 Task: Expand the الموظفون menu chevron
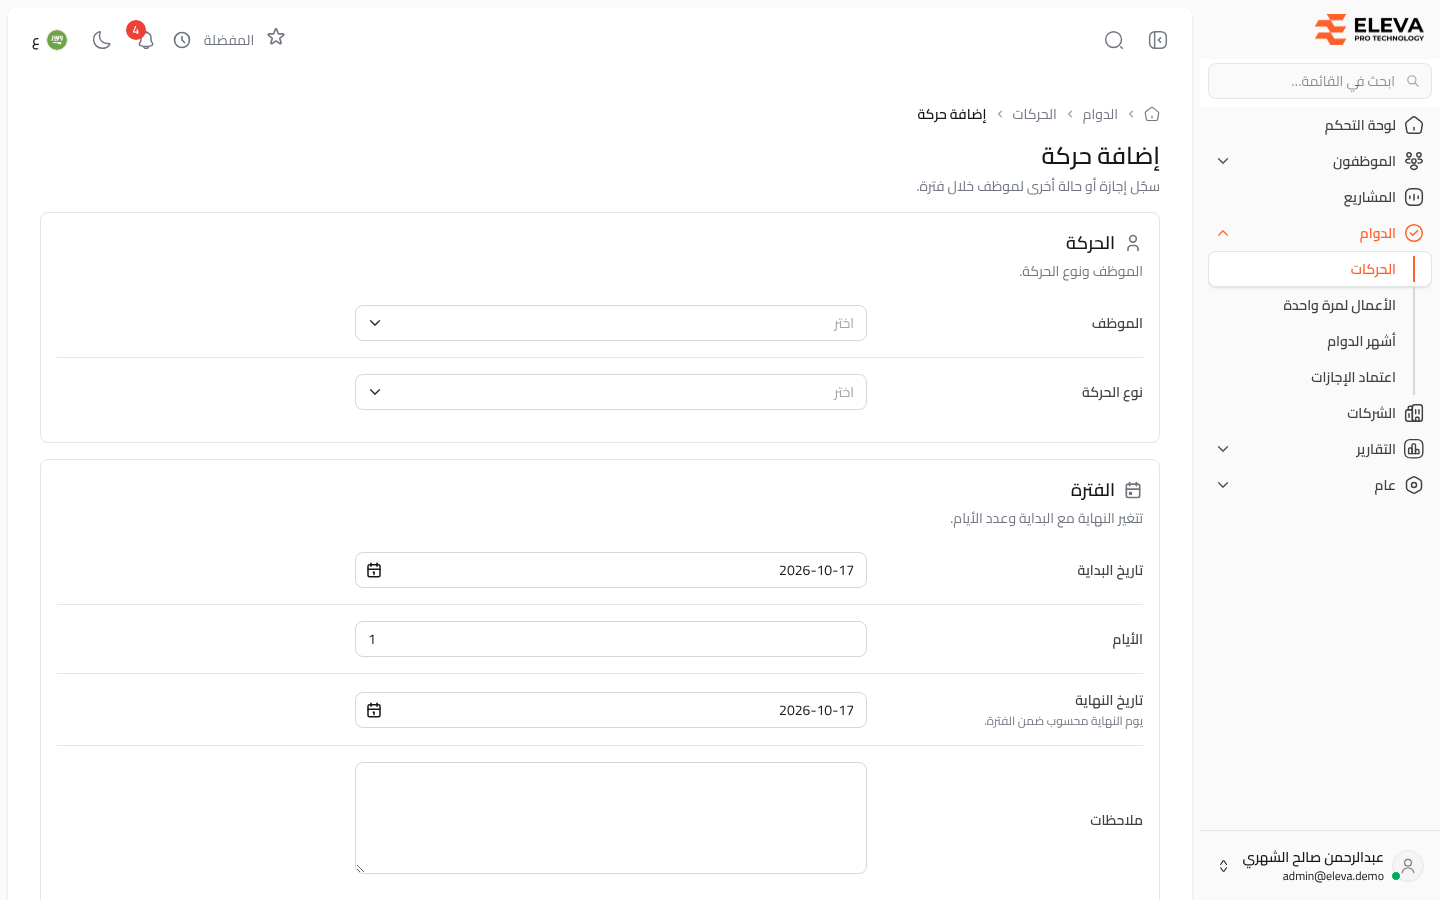coord(1223,161)
